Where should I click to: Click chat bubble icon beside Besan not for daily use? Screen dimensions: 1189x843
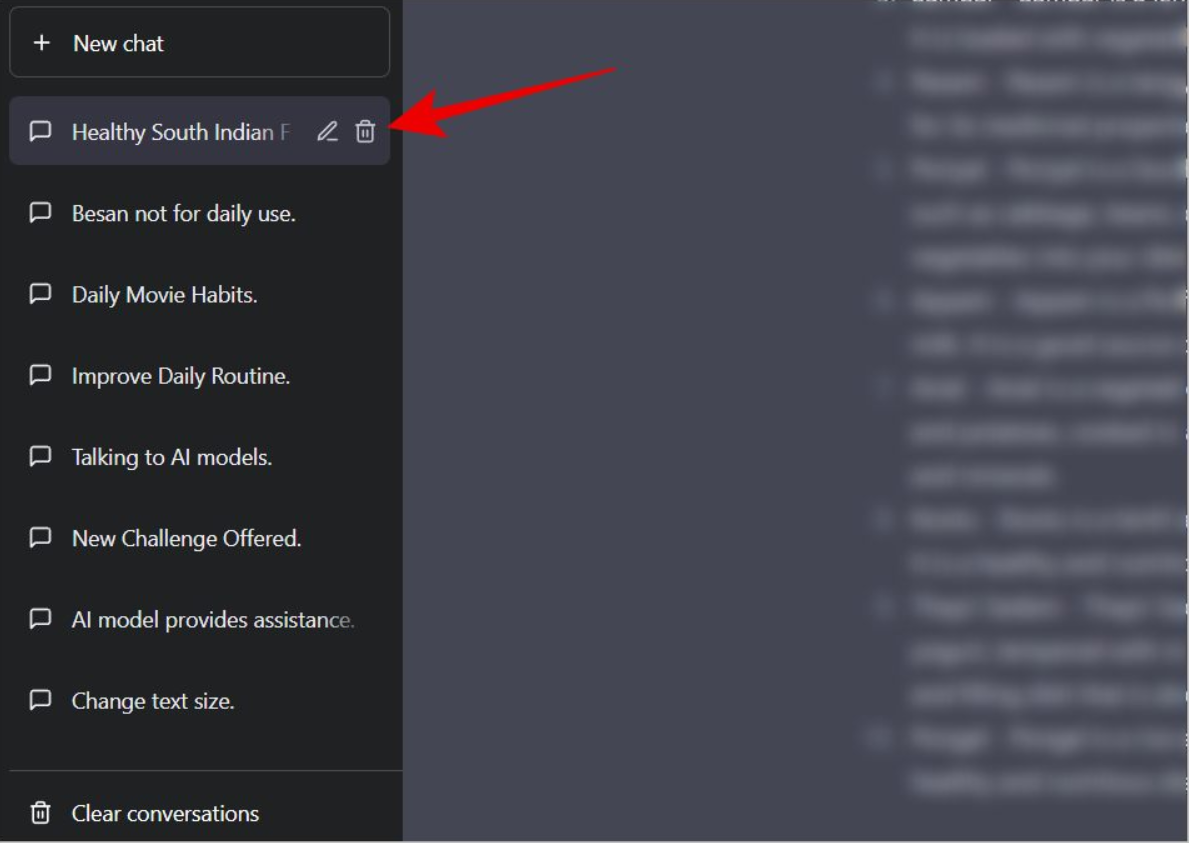coord(41,213)
